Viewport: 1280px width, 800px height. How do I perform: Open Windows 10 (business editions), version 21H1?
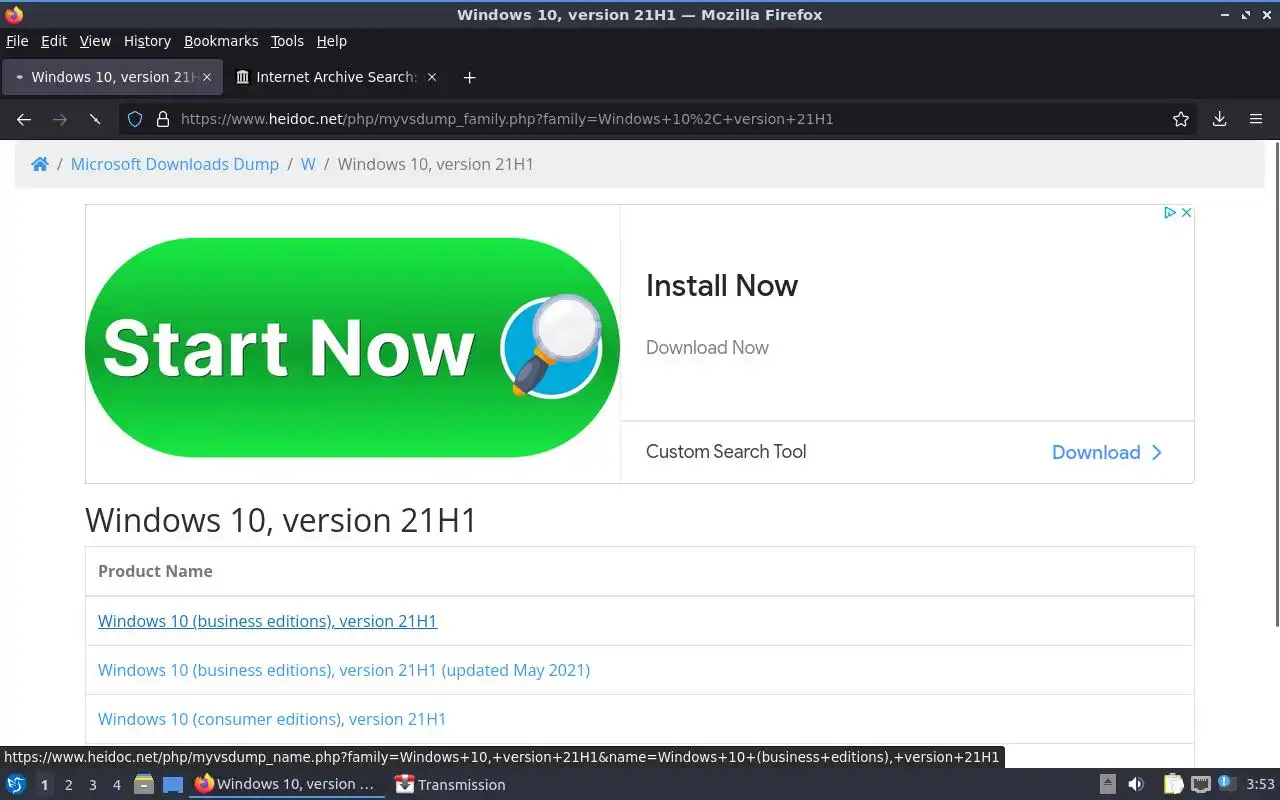(x=267, y=621)
